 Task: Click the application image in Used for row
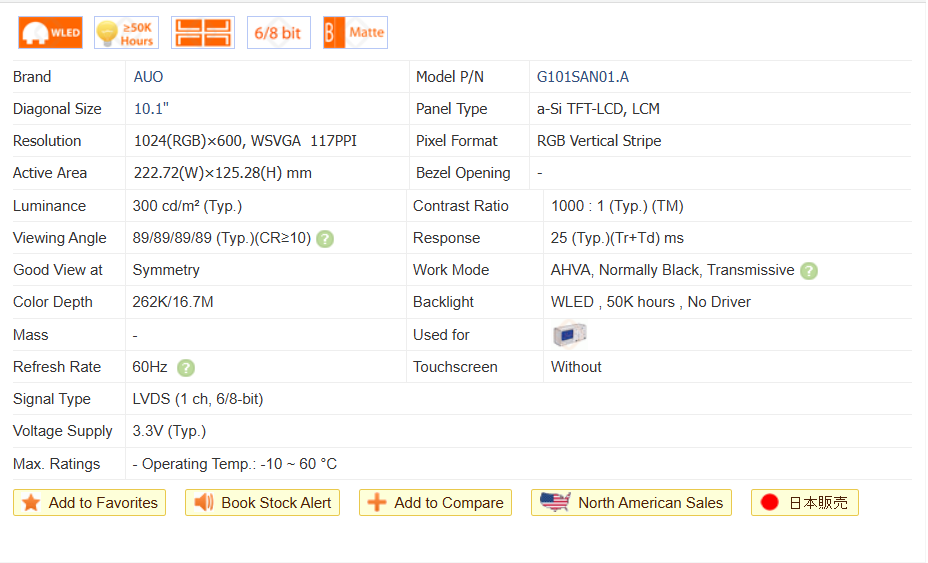[x=569, y=335]
